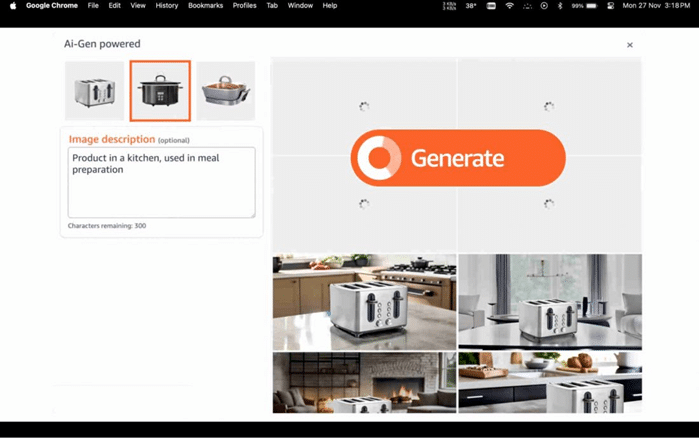Click the battery status icon
The height and width of the screenshot is (438, 699).
591,6
